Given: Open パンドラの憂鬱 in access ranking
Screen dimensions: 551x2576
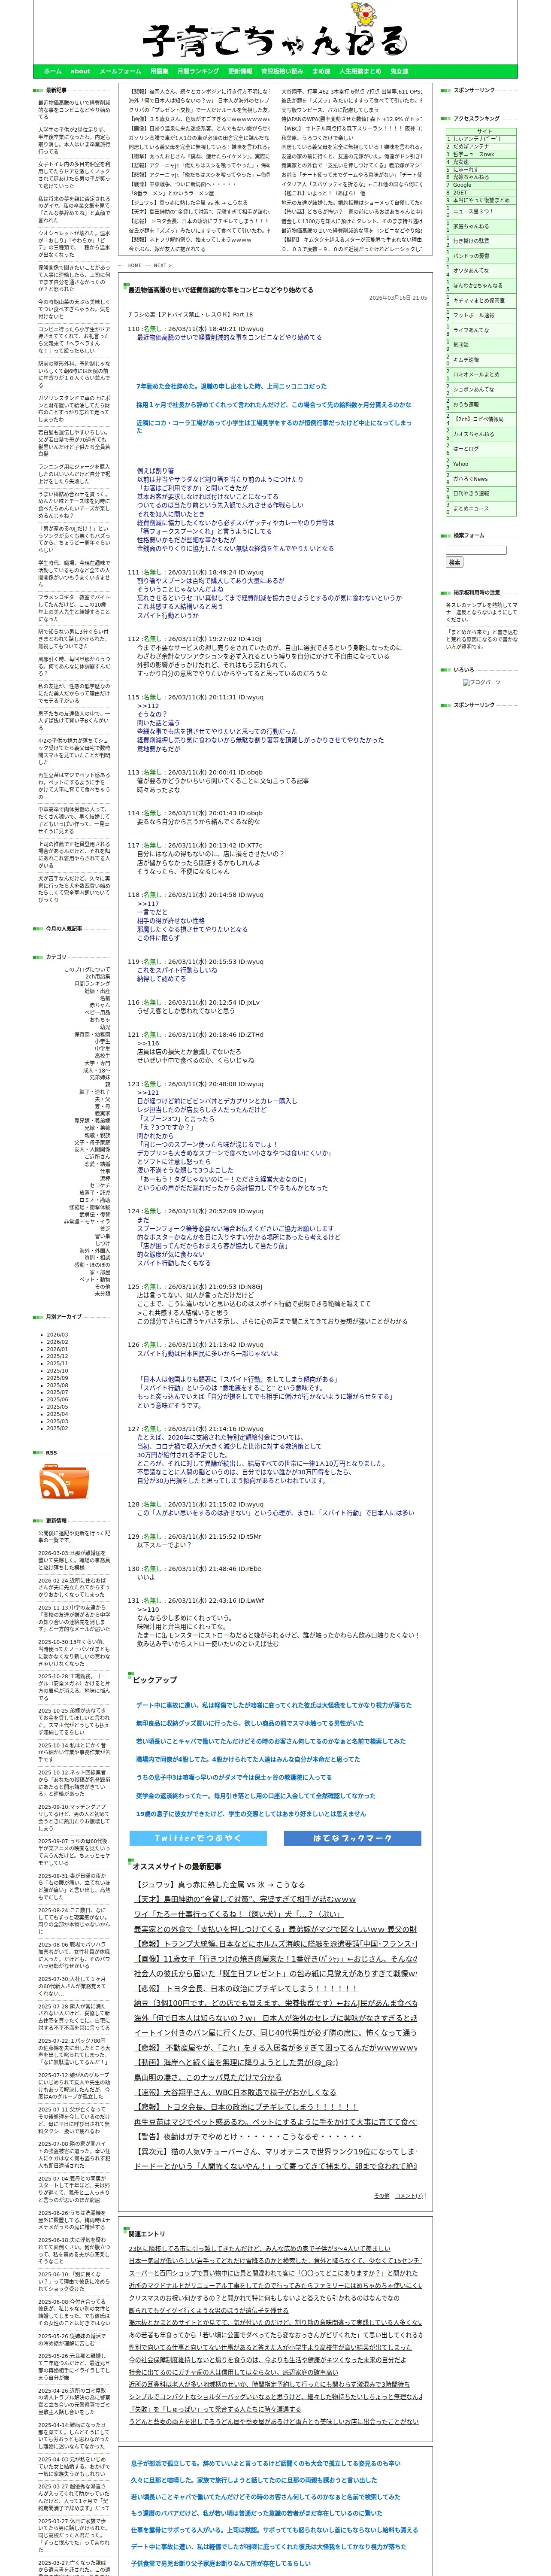Looking at the screenshot, I should click(x=472, y=256).
